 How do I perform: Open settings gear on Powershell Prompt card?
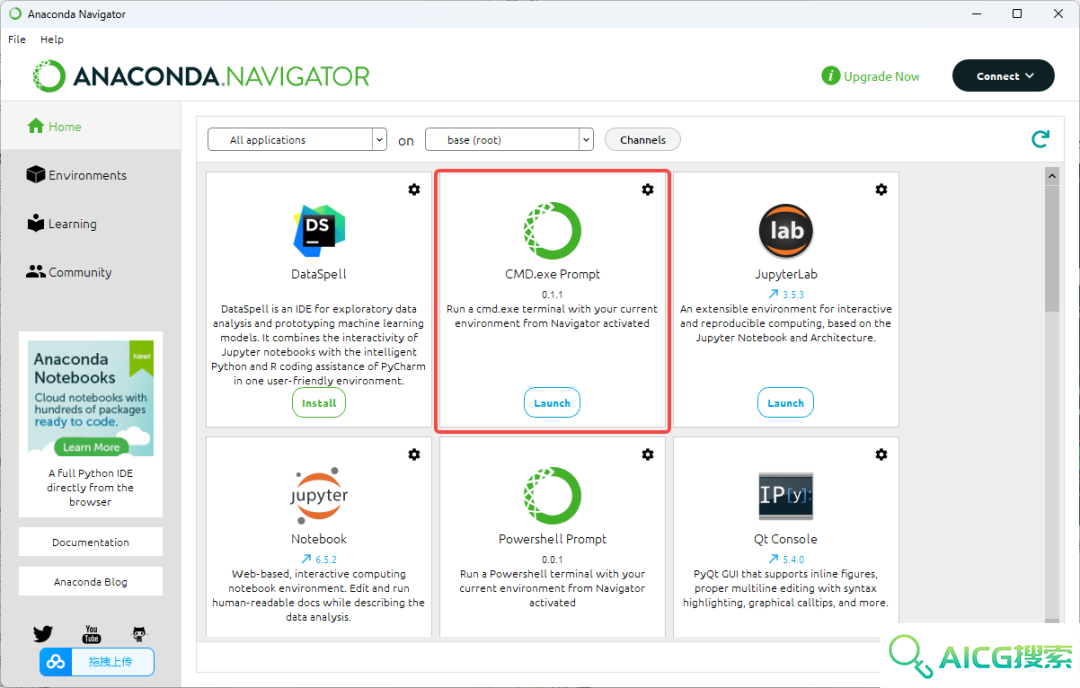coord(647,455)
